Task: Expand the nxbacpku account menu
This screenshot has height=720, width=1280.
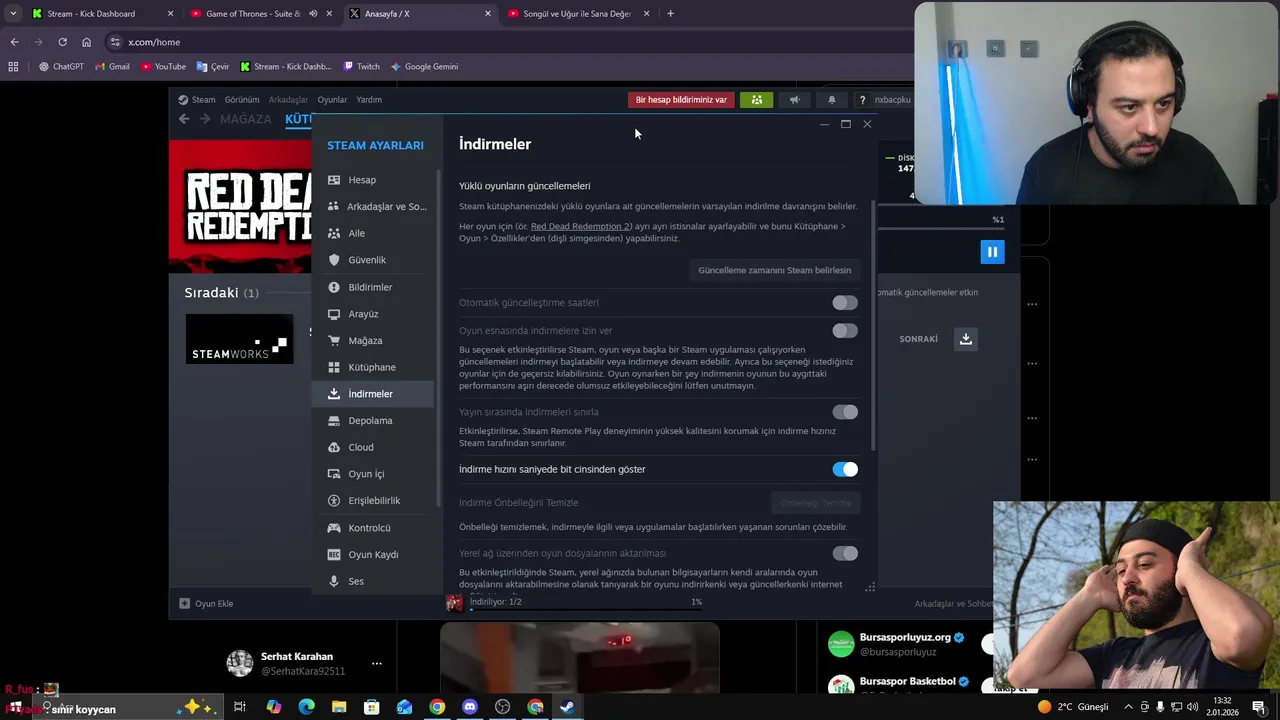Action: click(892, 100)
